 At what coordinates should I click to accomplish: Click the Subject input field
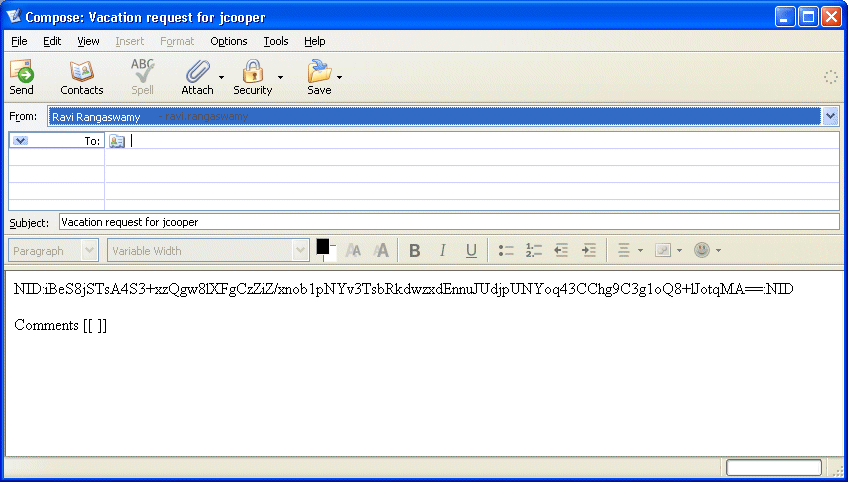(x=449, y=222)
